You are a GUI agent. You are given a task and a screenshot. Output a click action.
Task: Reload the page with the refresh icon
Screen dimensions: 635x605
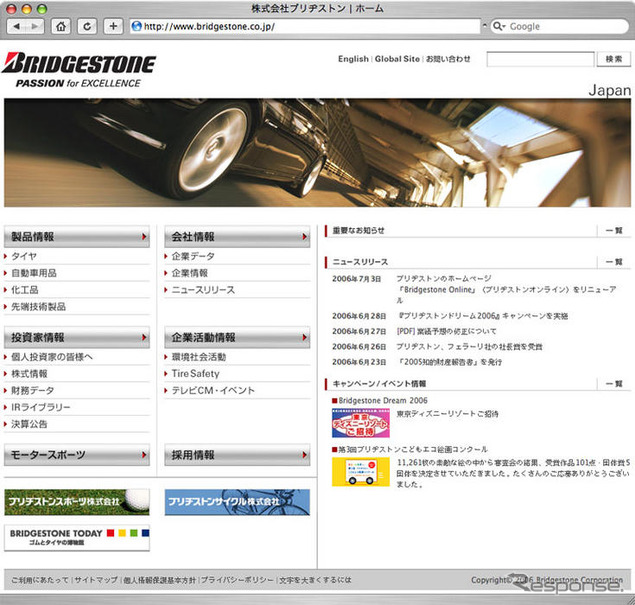pyautogui.click(x=87, y=26)
